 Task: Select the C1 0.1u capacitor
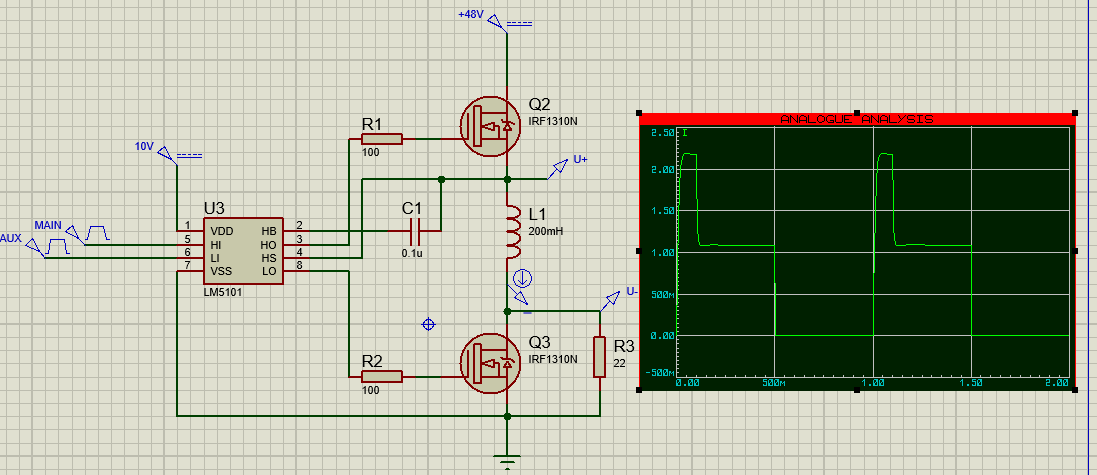point(414,231)
